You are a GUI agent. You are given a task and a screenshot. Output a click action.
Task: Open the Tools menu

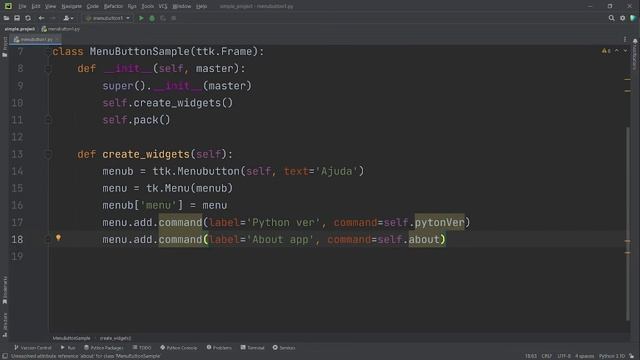tap(147, 6)
